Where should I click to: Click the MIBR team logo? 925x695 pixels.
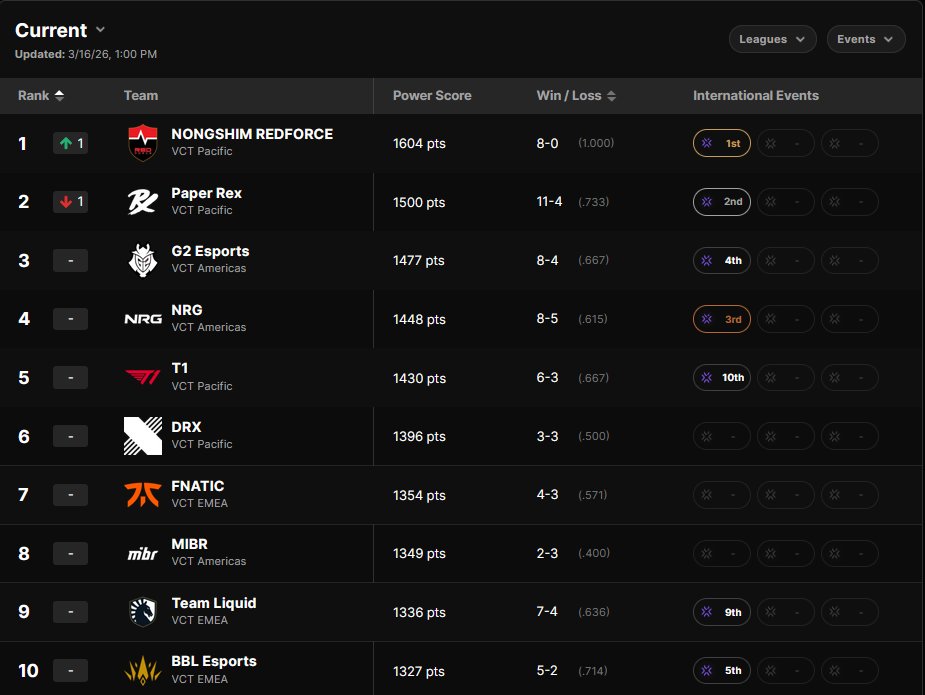[x=143, y=553]
